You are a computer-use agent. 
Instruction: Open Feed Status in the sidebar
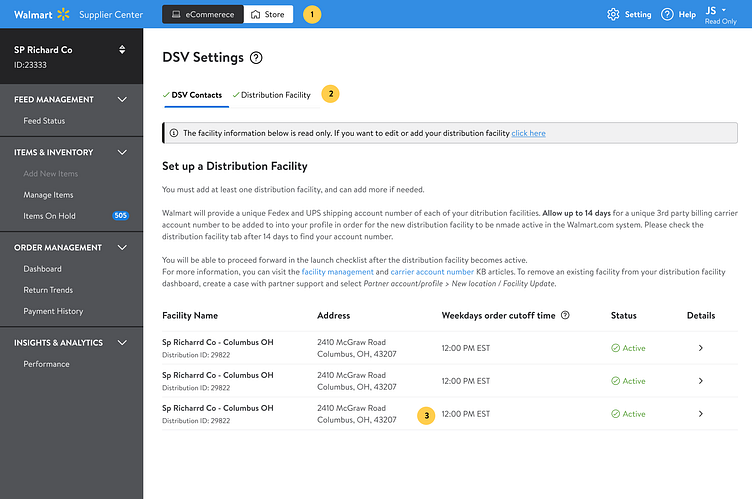44,121
